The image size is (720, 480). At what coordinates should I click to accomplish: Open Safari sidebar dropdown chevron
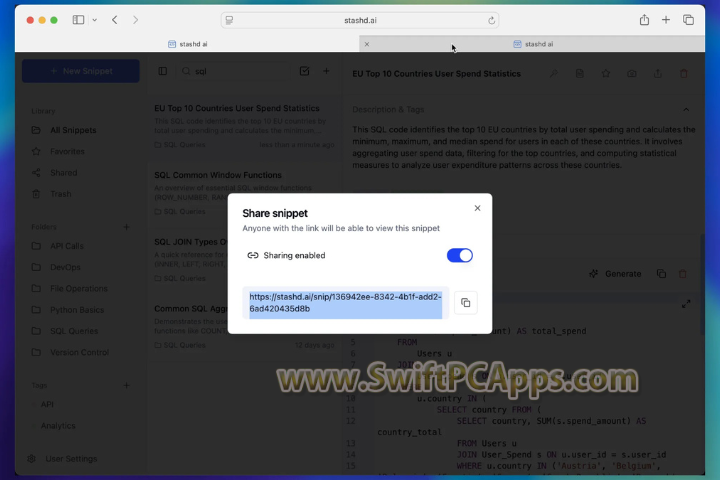[94, 20]
